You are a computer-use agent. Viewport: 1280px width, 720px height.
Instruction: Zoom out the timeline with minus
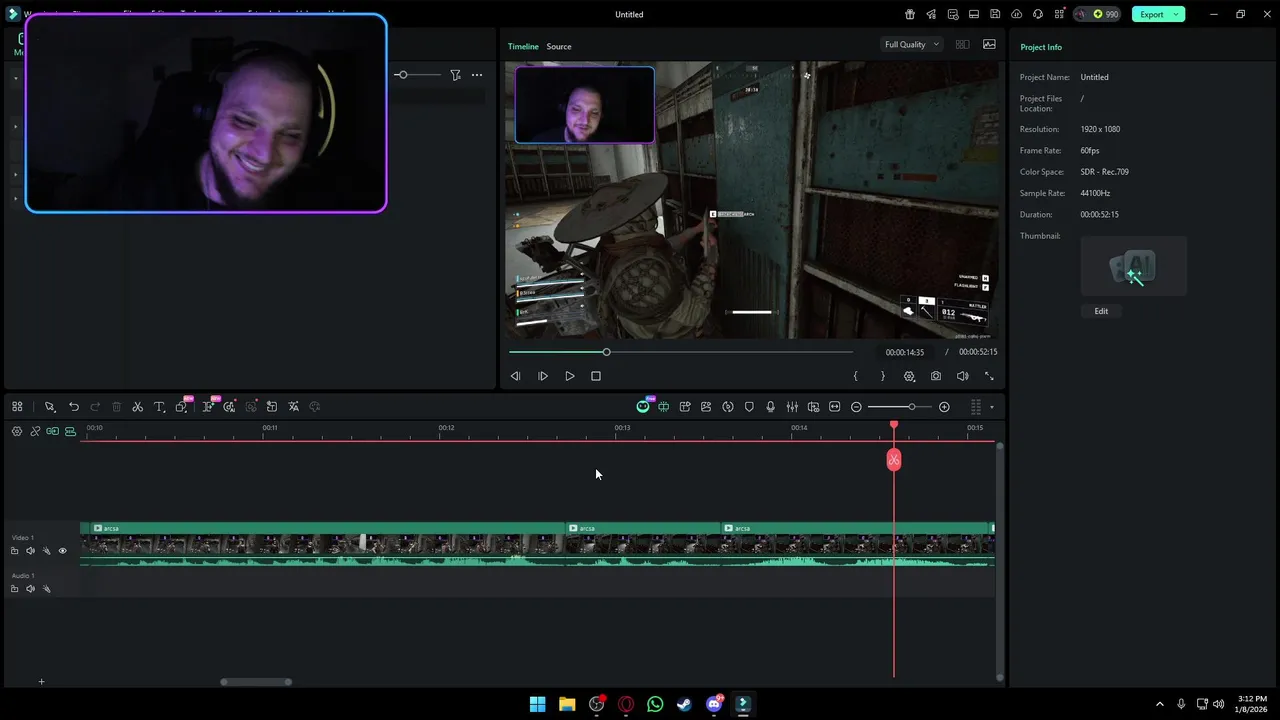coord(856,407)
